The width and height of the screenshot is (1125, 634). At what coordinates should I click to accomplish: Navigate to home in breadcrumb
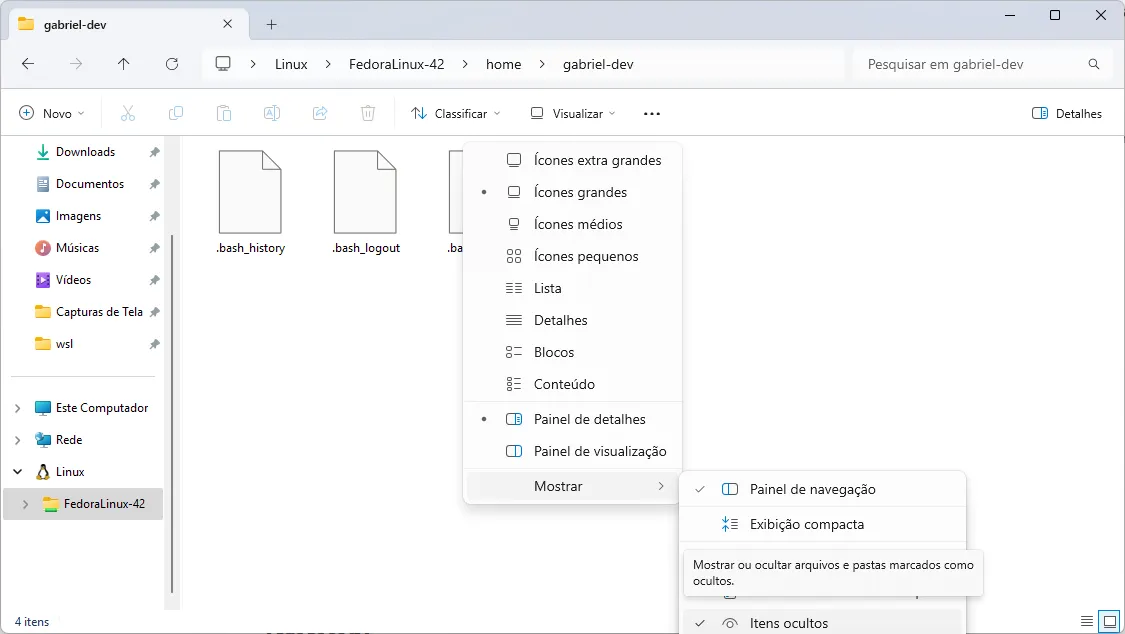coord(504,64)
